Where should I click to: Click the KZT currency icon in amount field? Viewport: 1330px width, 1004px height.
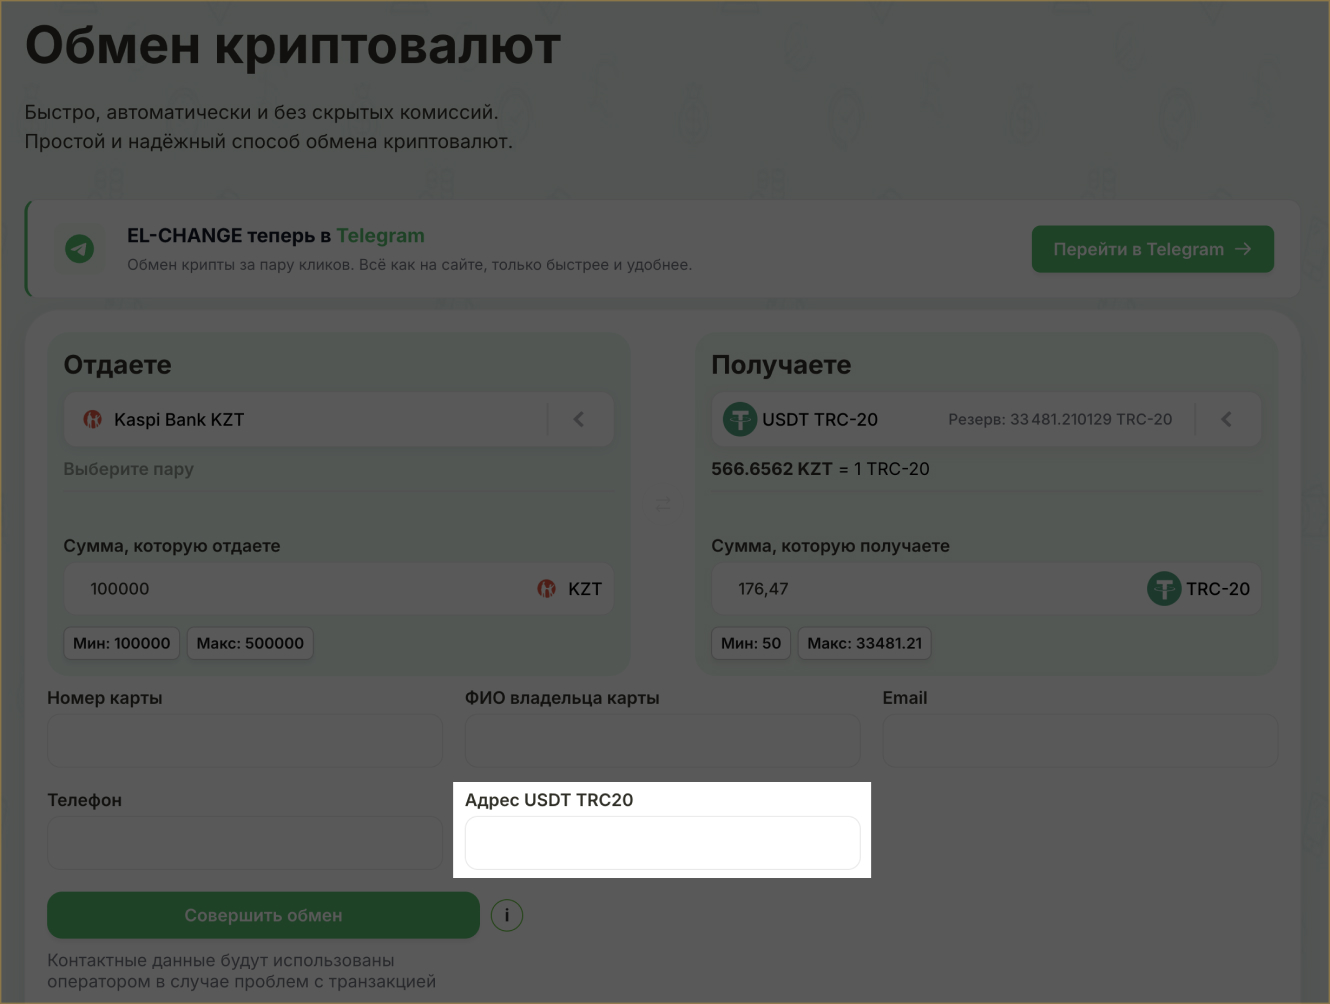click(547, 589)
